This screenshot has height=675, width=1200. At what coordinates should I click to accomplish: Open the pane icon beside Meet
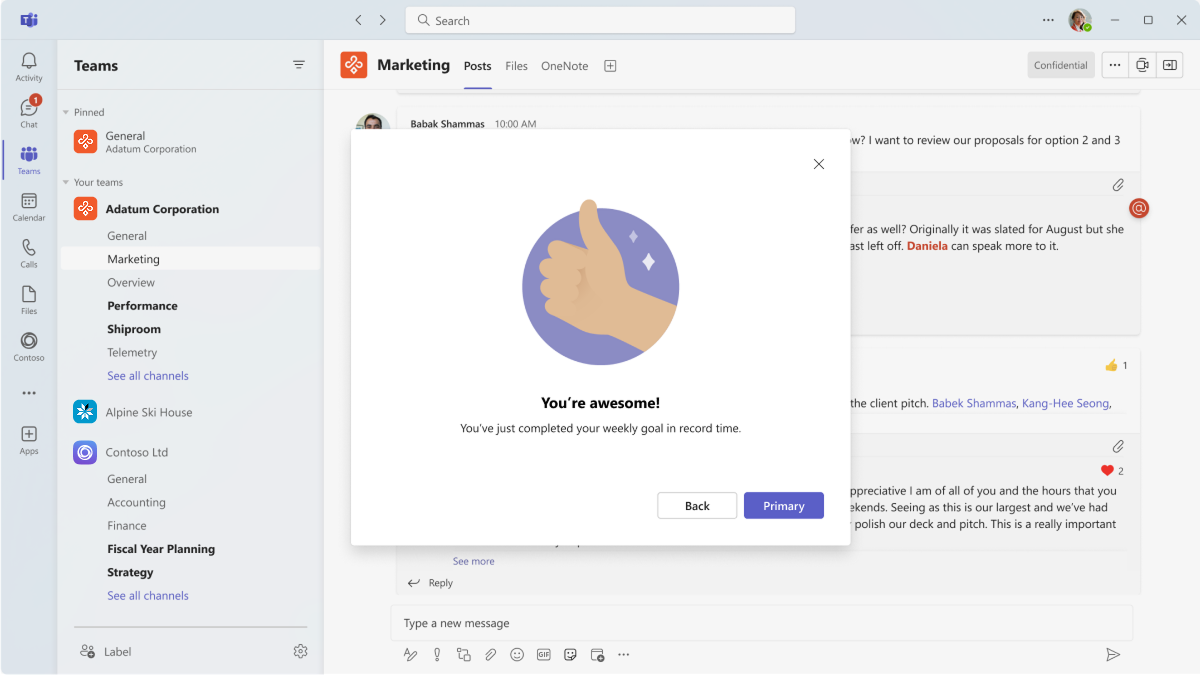click(1169, 65)
